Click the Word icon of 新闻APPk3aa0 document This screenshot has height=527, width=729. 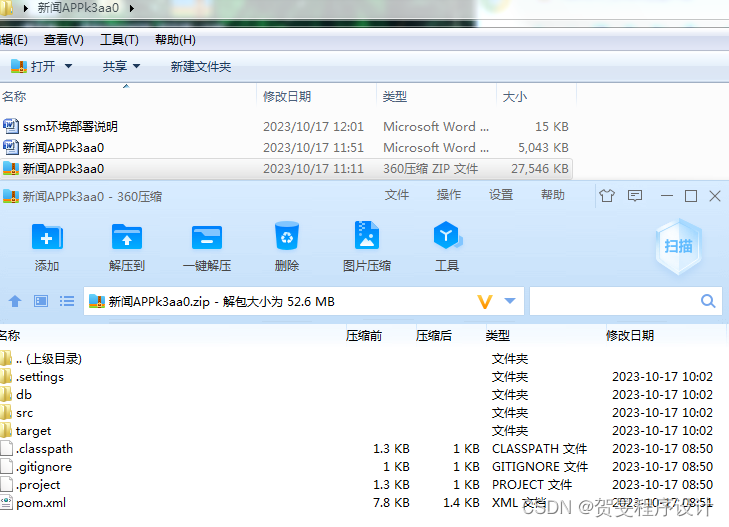11,147
